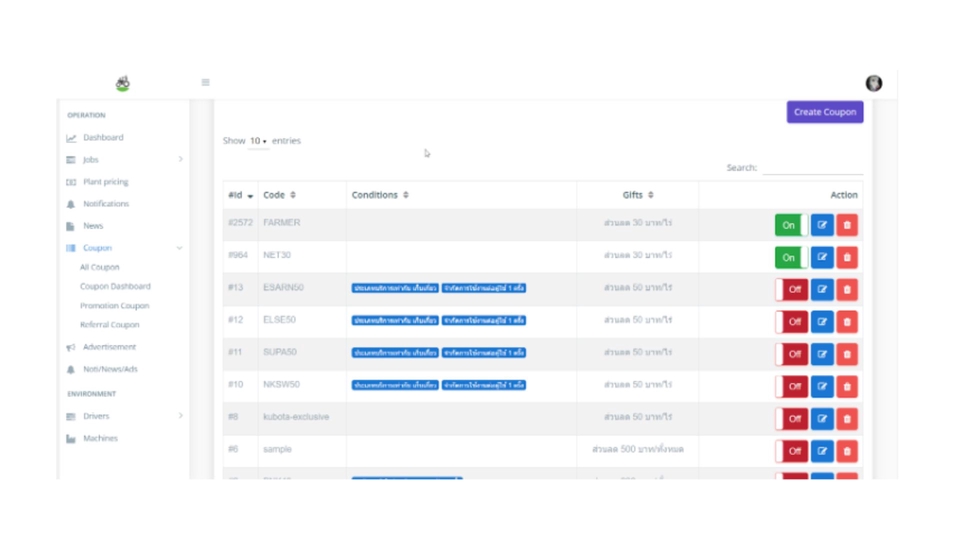This screenshot has height=540, width=960.
Task: Edit the ESARN50 coupon
Action: pyautogui.click(x=822, y=289)
